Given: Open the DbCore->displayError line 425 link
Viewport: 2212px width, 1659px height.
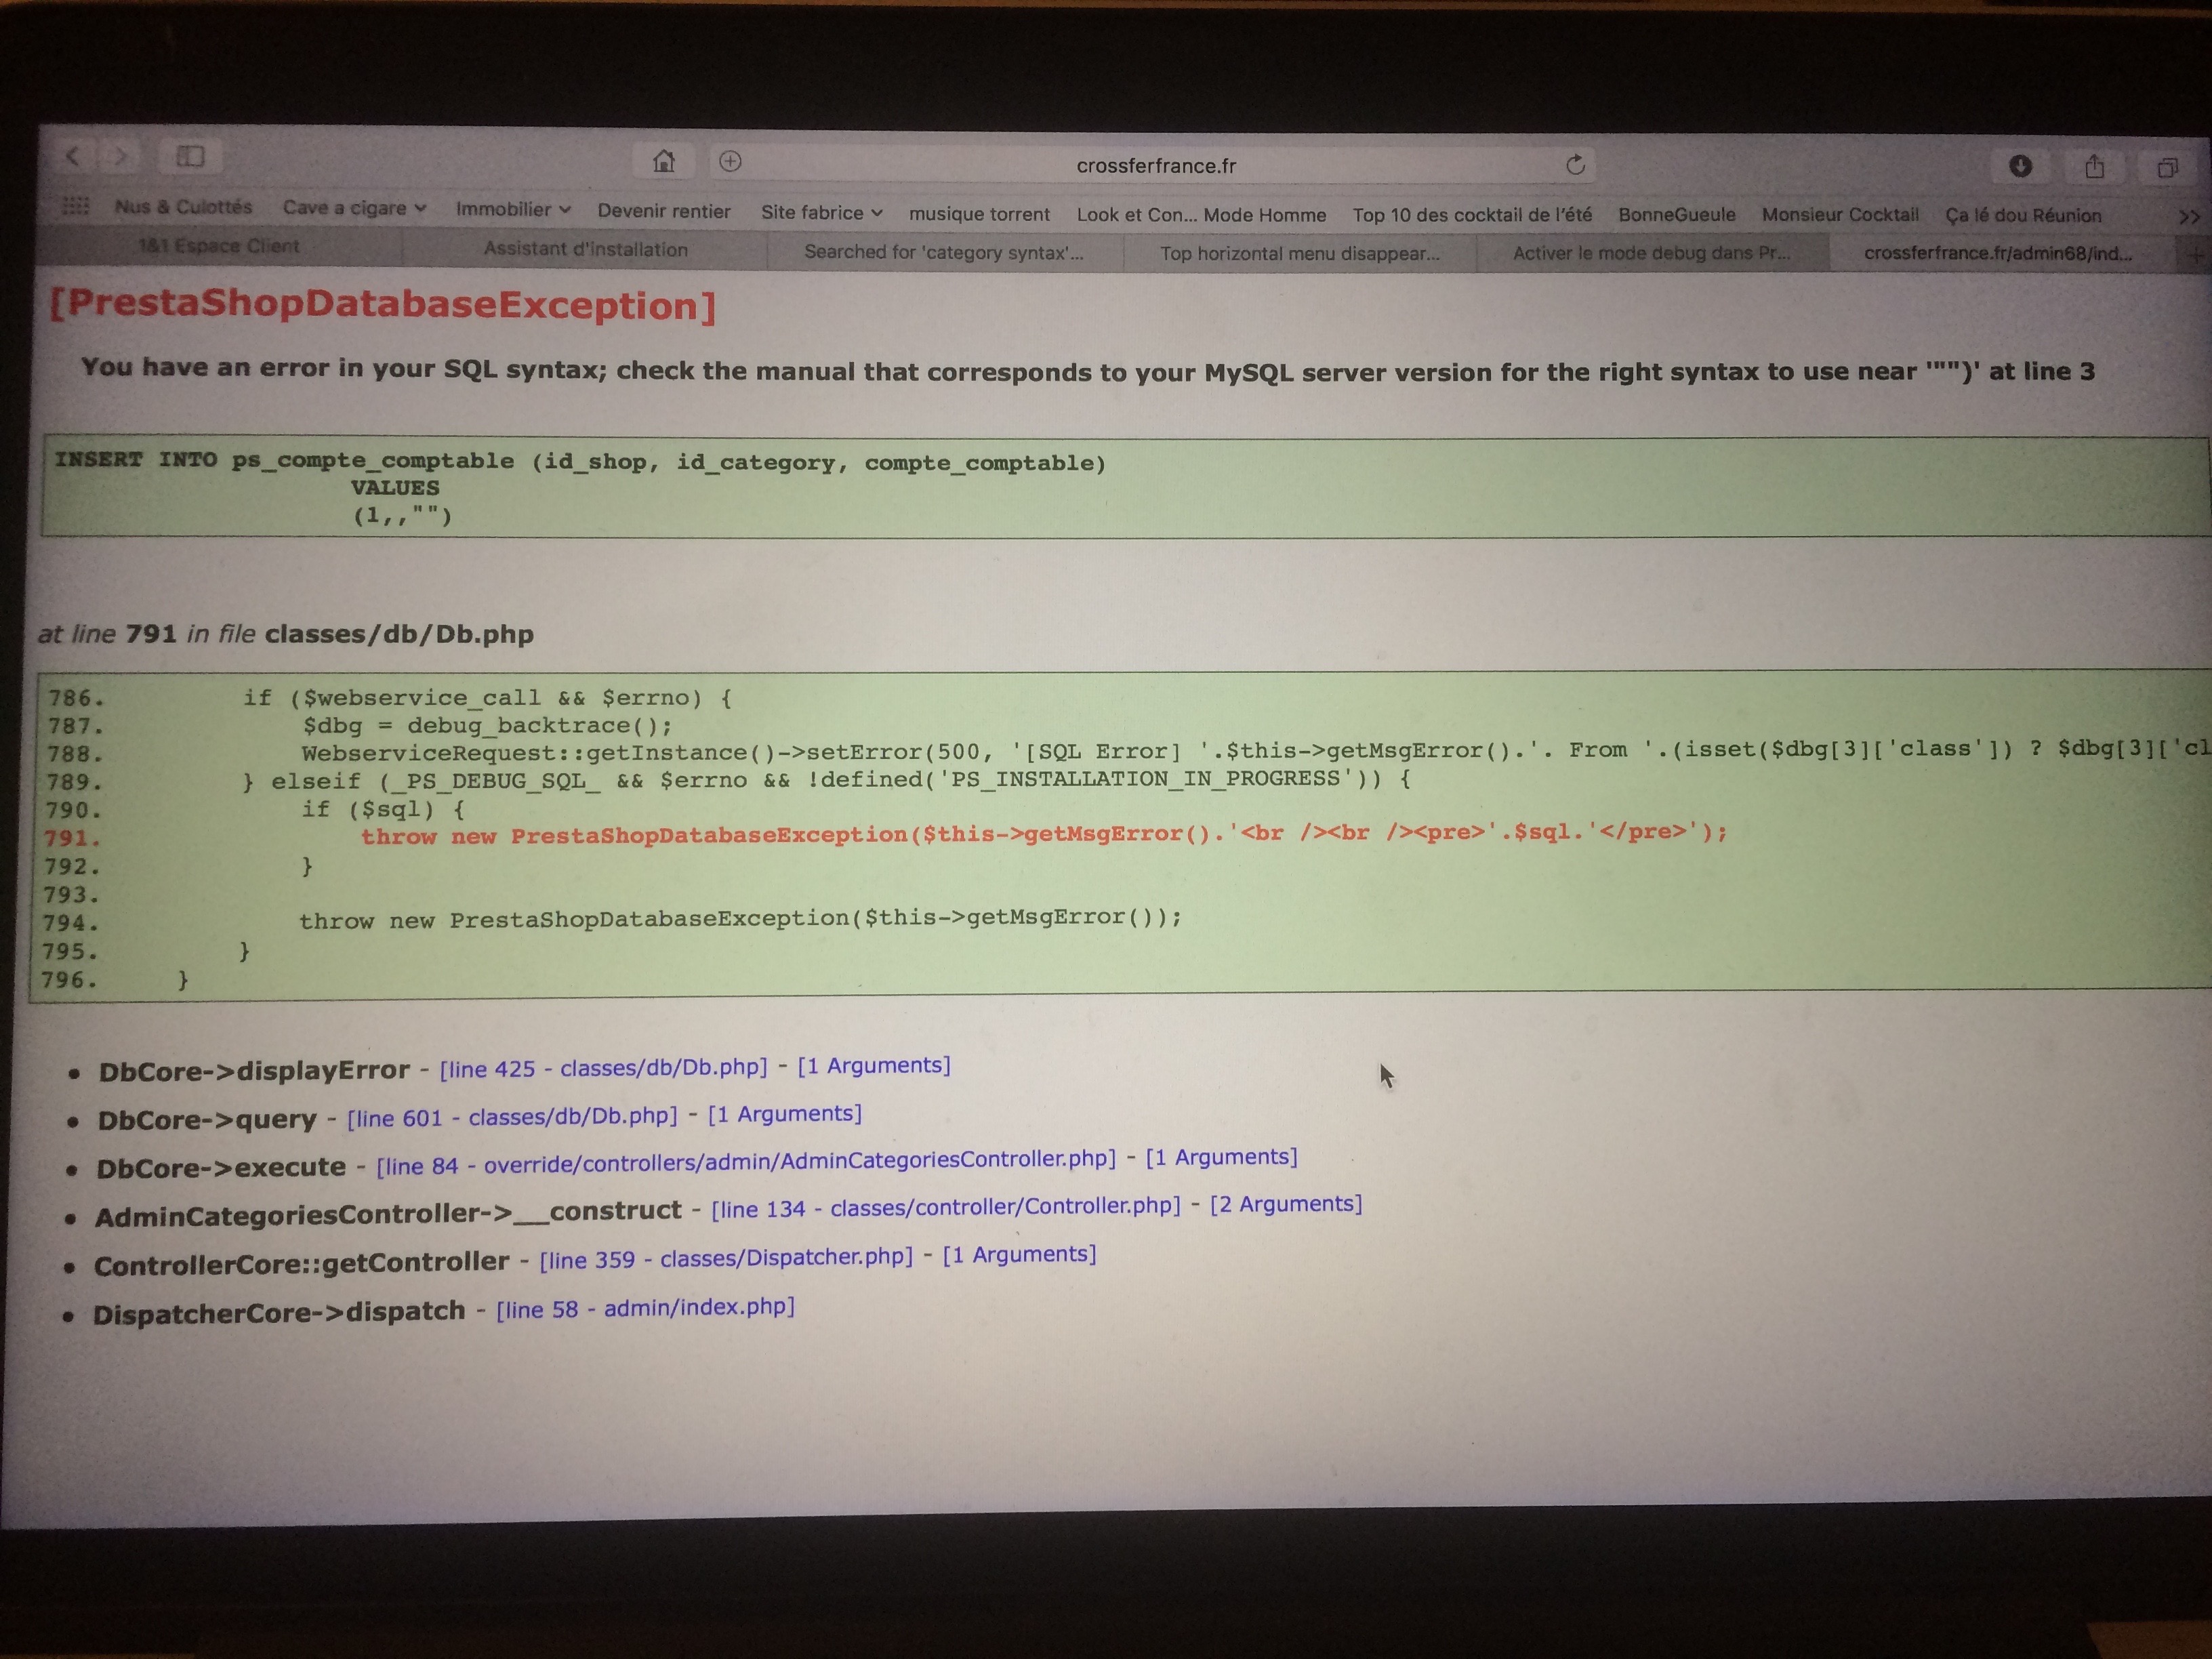Looking at the screenshot, I should (x=604, y=1068).
